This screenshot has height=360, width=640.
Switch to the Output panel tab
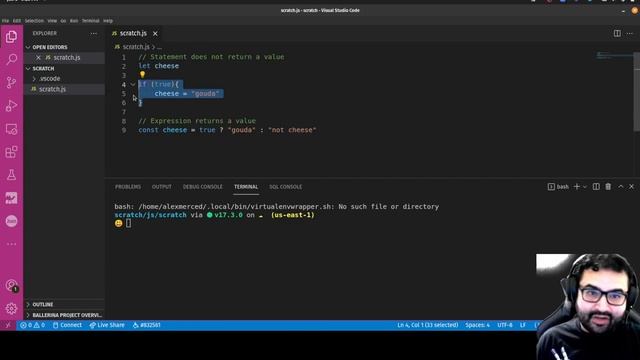(x=162, y=187)
